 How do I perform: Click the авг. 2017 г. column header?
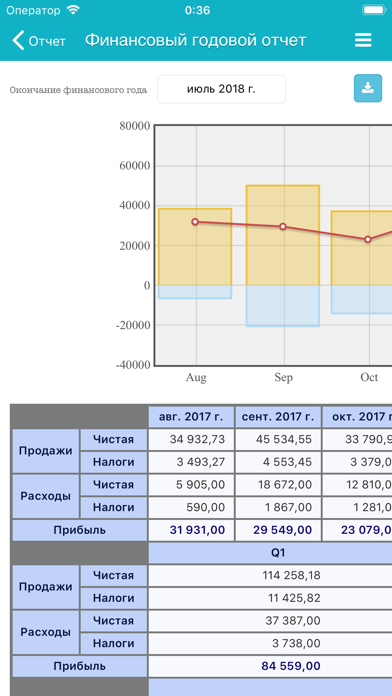tap(191, 417)
